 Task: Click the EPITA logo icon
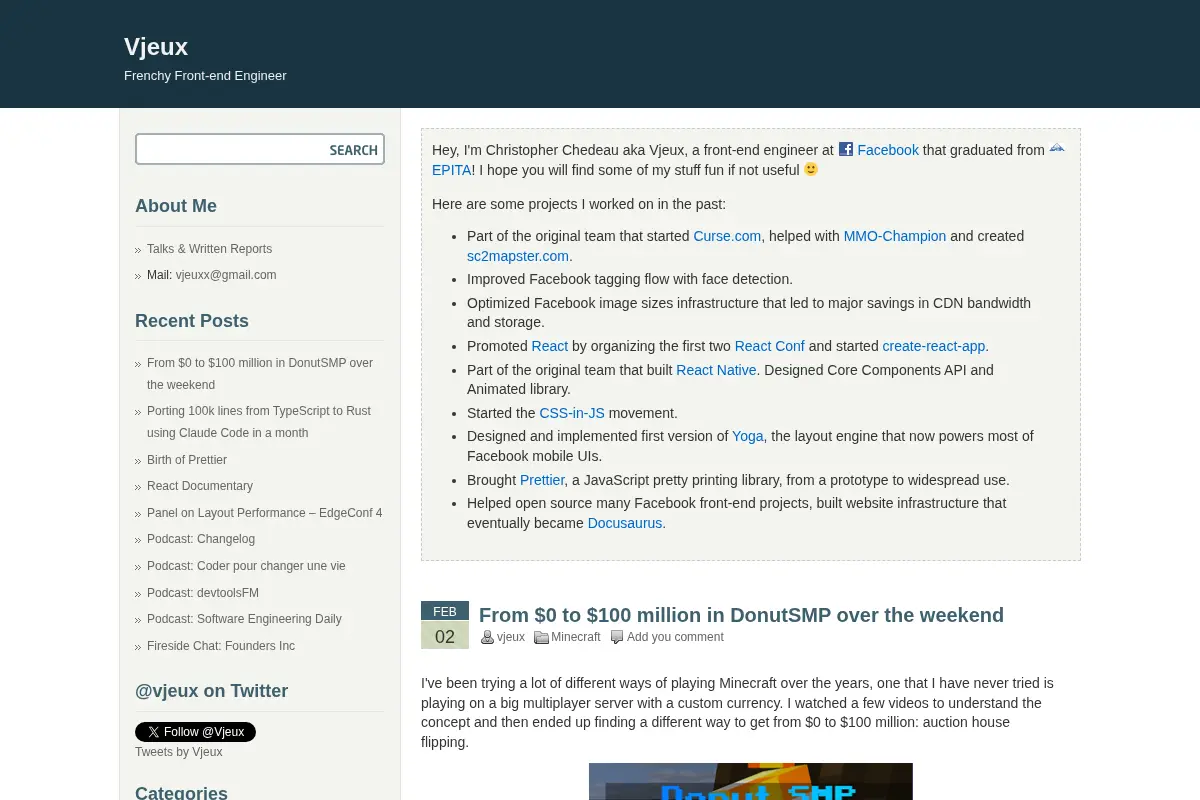(x=1057, y=149)
